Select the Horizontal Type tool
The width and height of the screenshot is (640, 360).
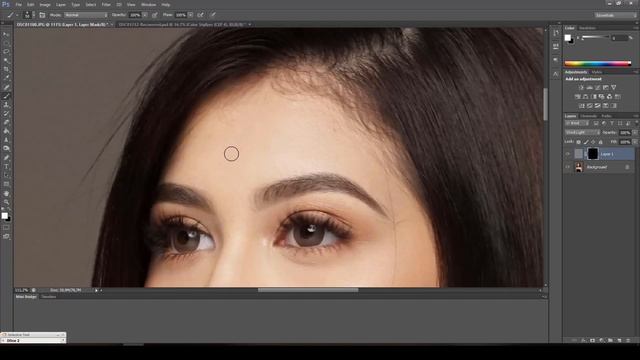click(x=6, y=167)
